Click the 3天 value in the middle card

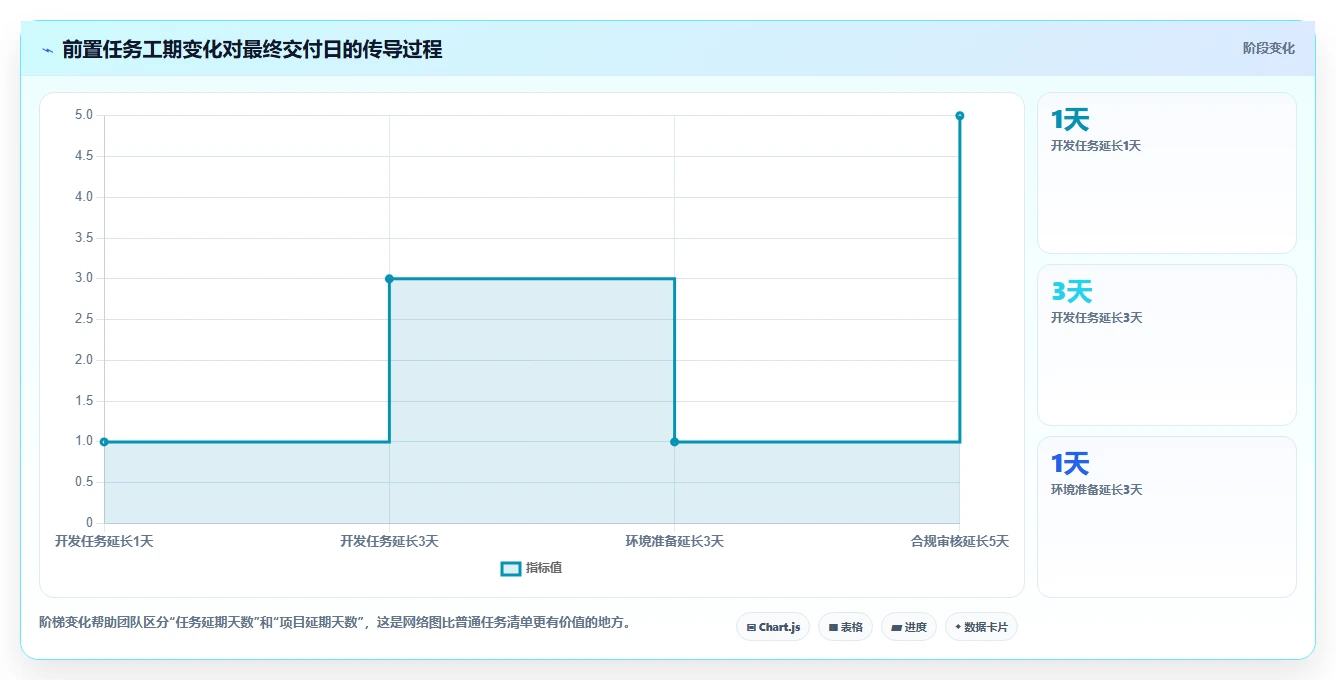1071,292
